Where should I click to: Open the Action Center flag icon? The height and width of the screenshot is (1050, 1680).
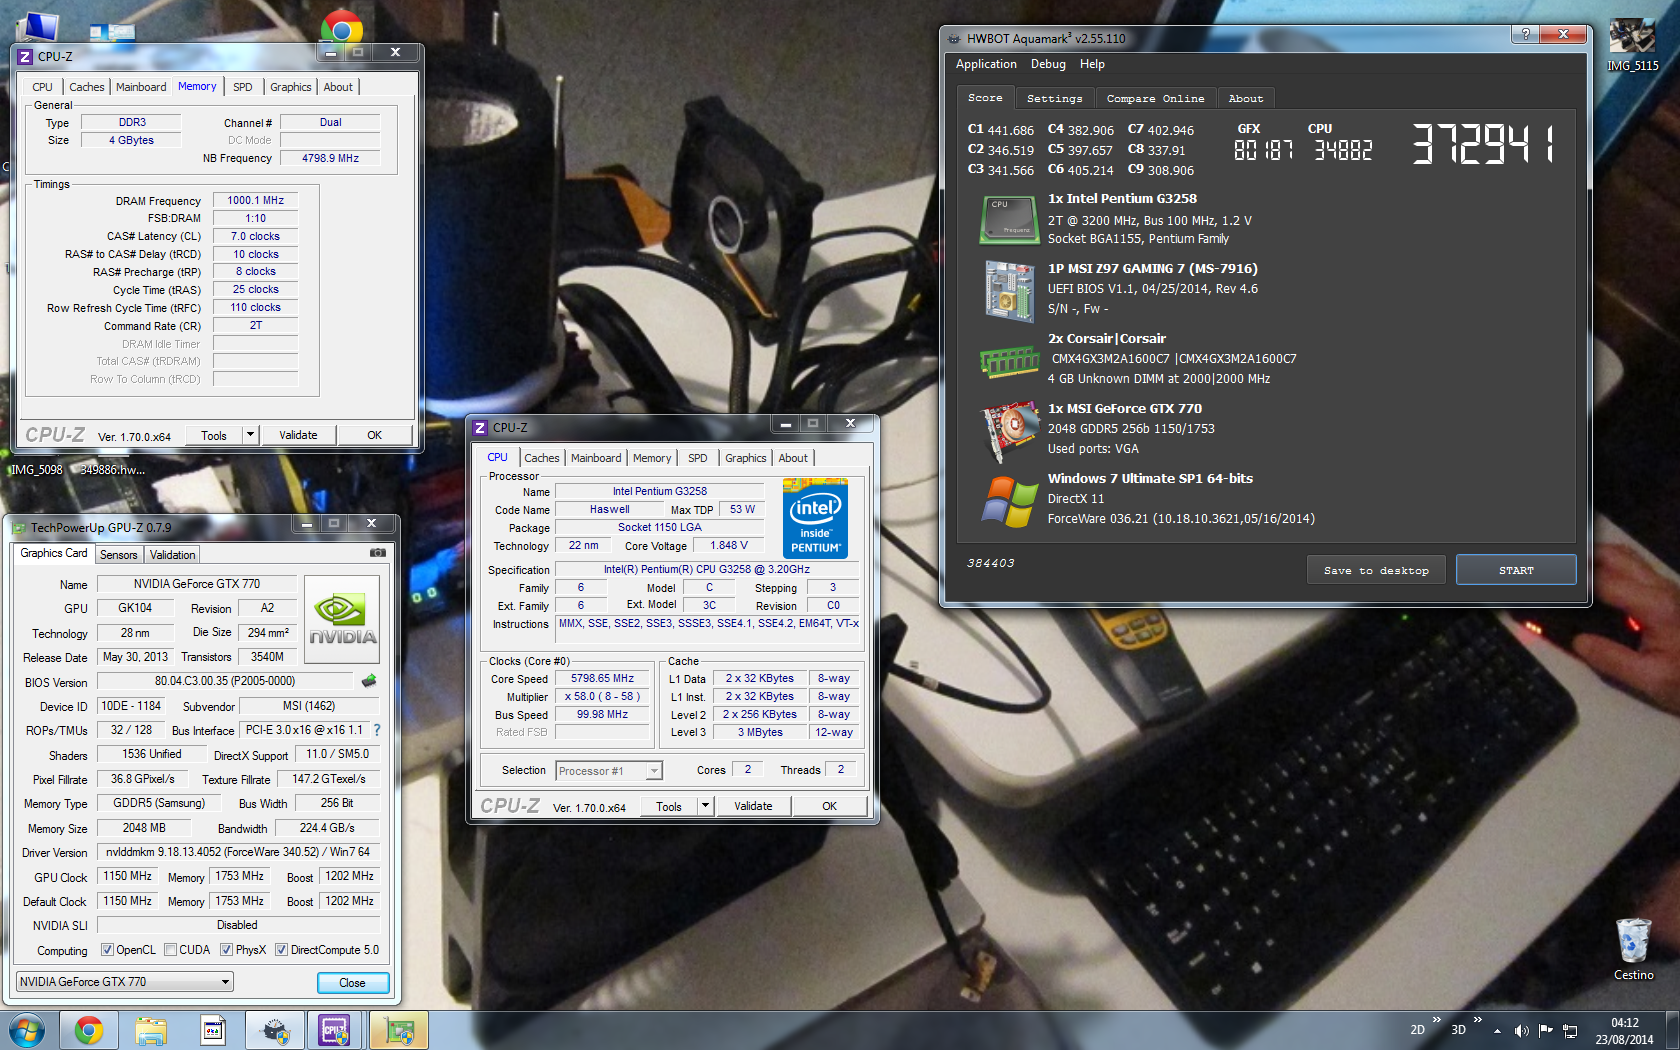1546,1031
